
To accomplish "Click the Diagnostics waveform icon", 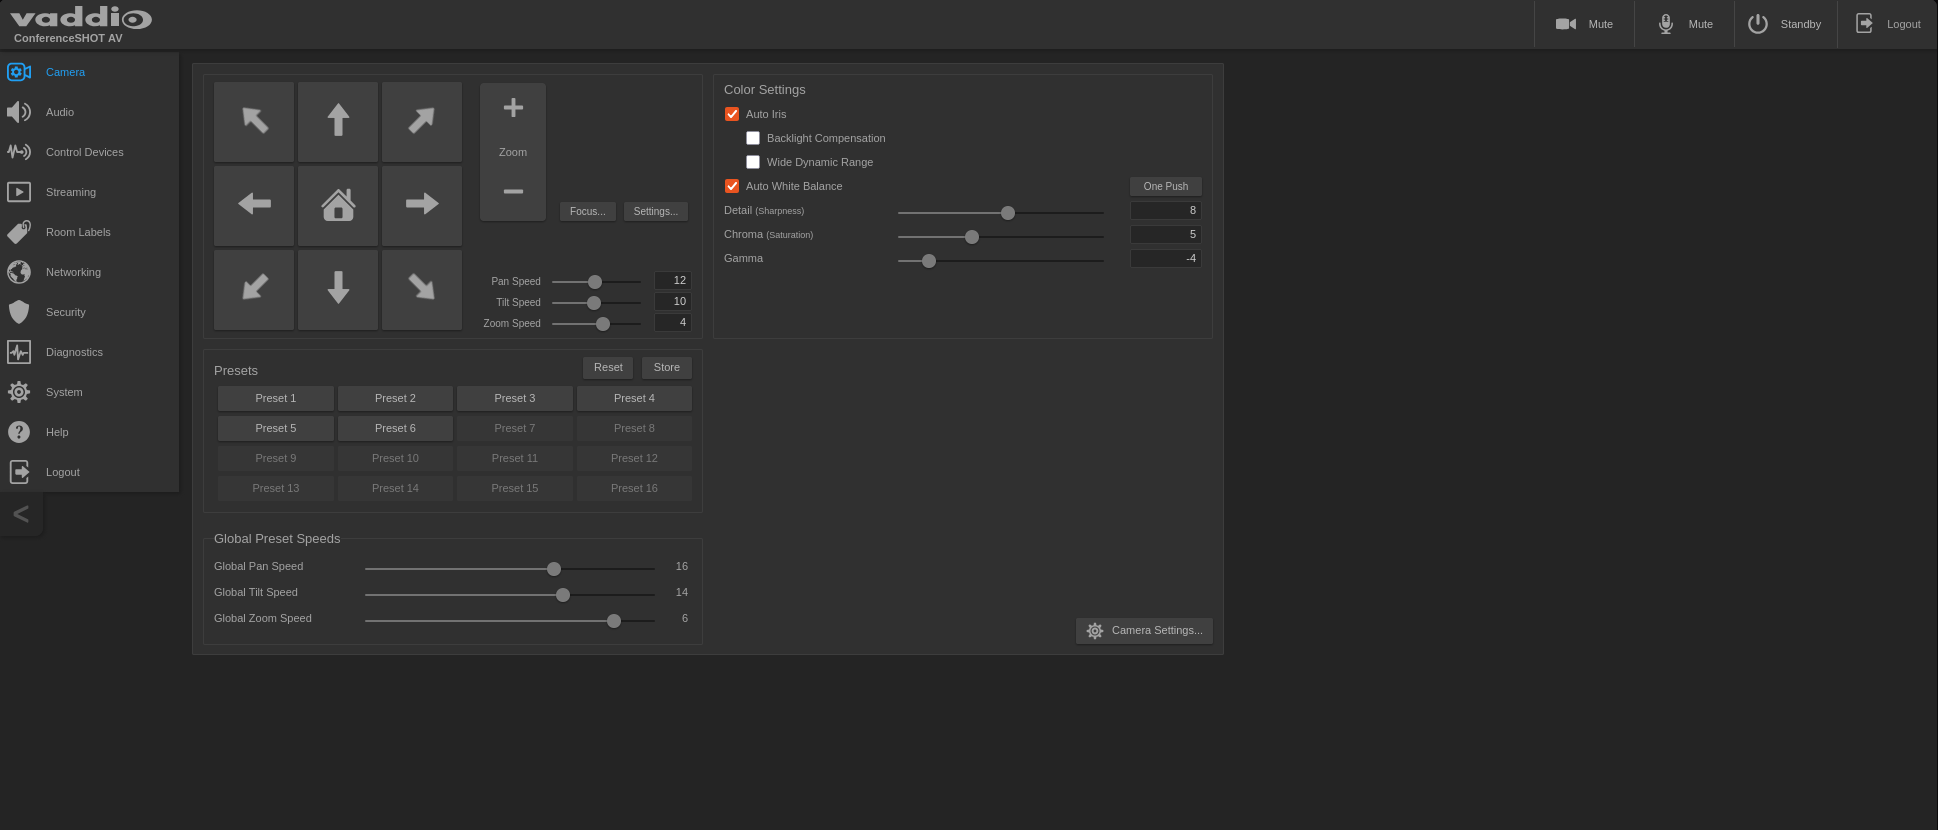I will (x=19, y=352).
